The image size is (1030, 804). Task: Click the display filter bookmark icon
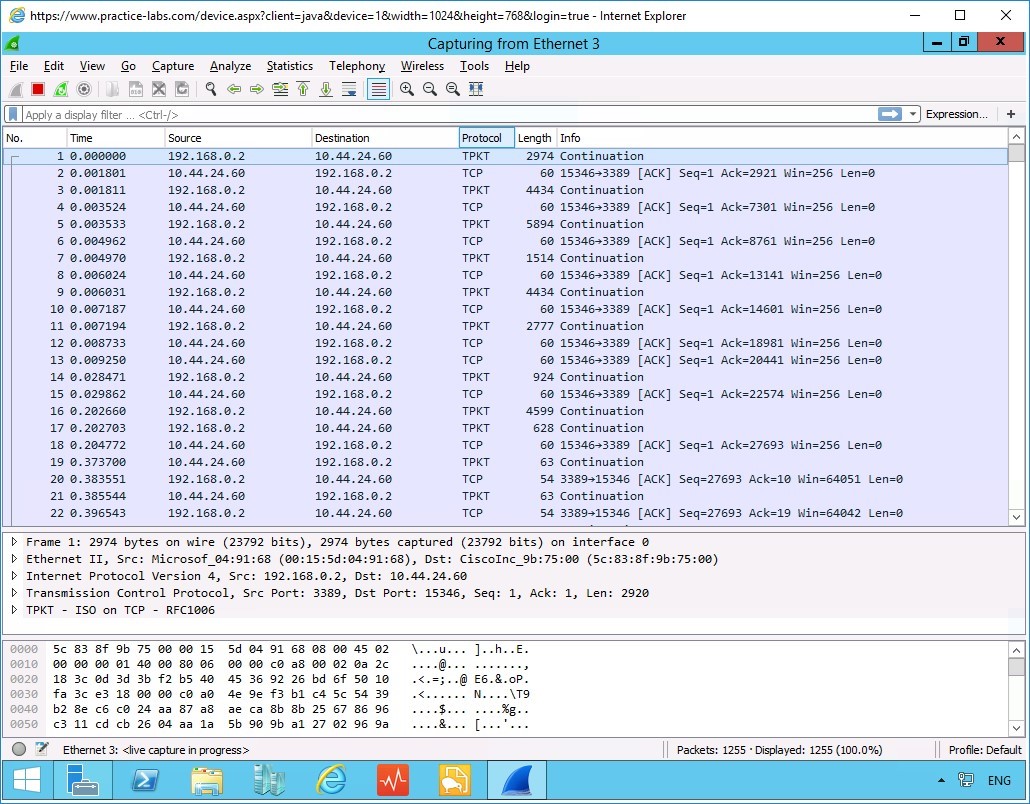pyautogui.click(x=13, y=114)
